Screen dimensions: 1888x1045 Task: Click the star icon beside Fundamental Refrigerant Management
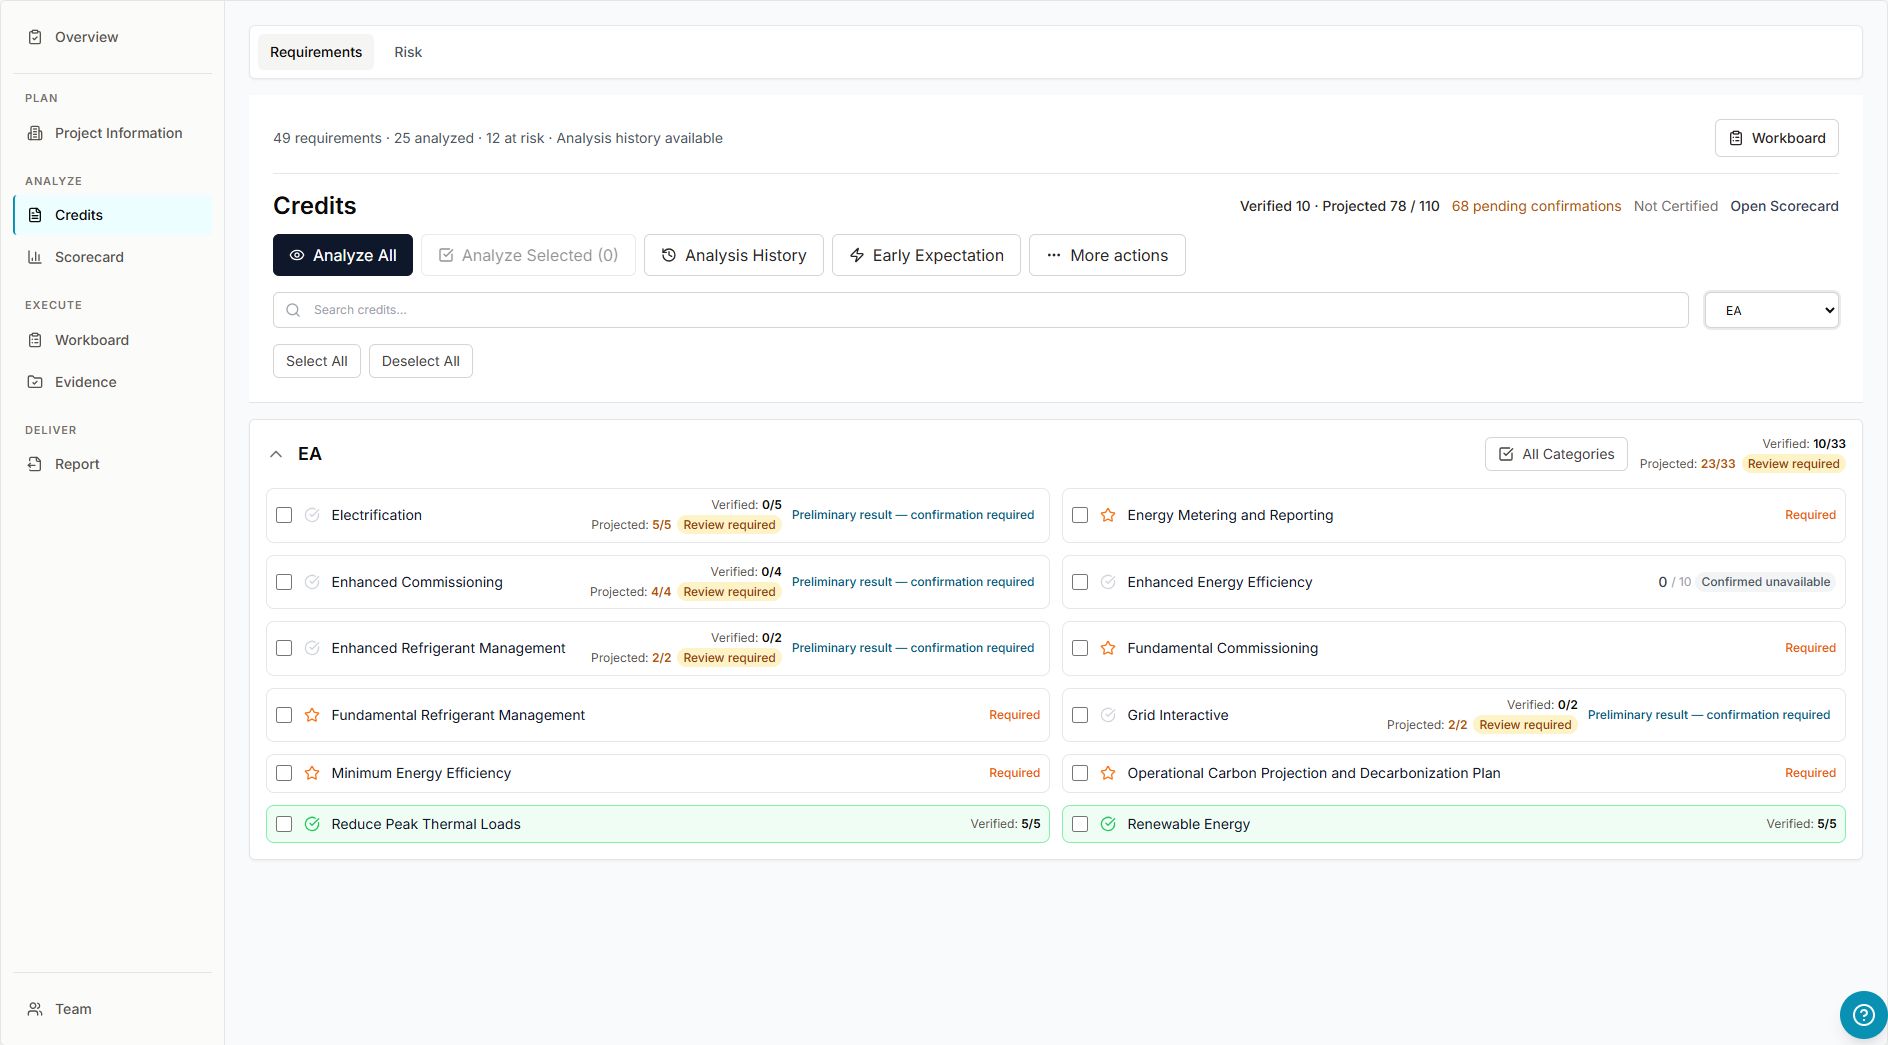point(312,715)
